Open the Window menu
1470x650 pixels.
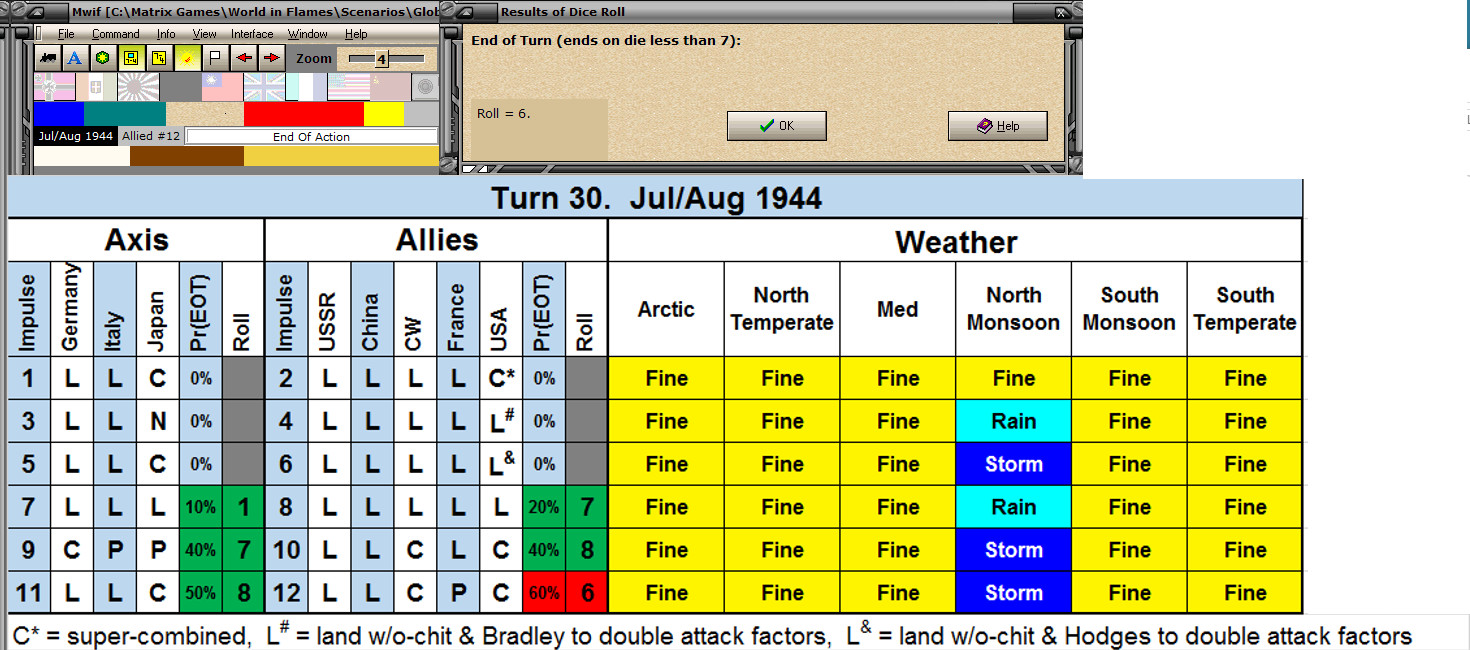[x=308, y=34]
